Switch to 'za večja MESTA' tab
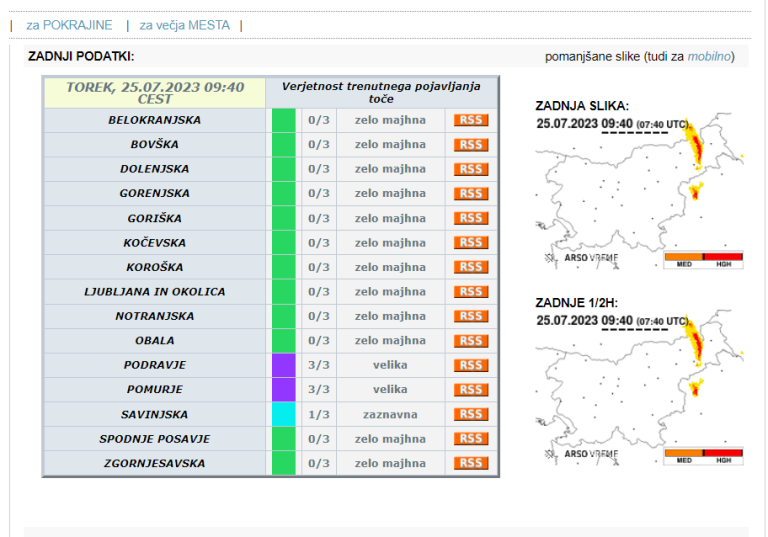The height and width of the screenshot is (537, 768). (x=185, y=24)
